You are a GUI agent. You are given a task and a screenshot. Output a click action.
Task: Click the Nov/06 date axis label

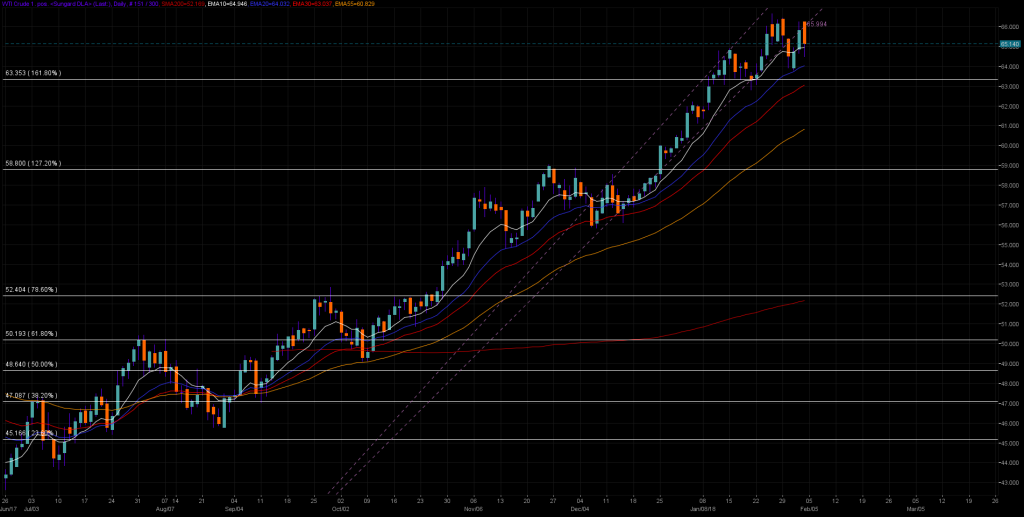coord(473,508)
